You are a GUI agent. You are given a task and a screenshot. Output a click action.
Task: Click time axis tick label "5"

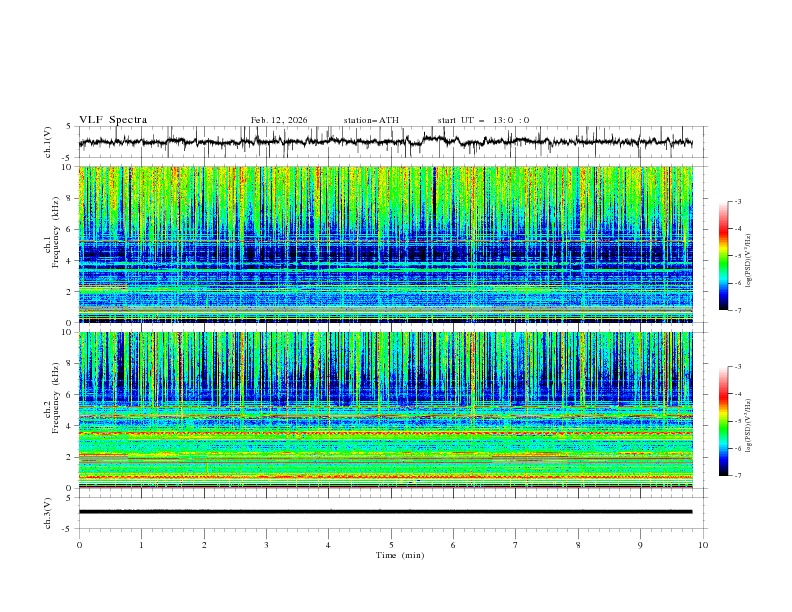pyautogui.click(x=391, y=545)
